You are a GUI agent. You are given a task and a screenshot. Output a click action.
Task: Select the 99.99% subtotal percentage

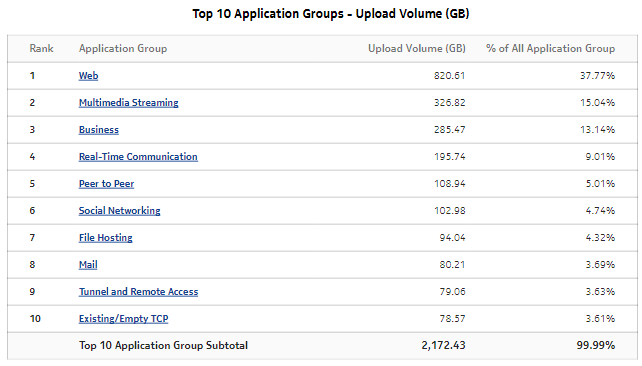[596, 346]
